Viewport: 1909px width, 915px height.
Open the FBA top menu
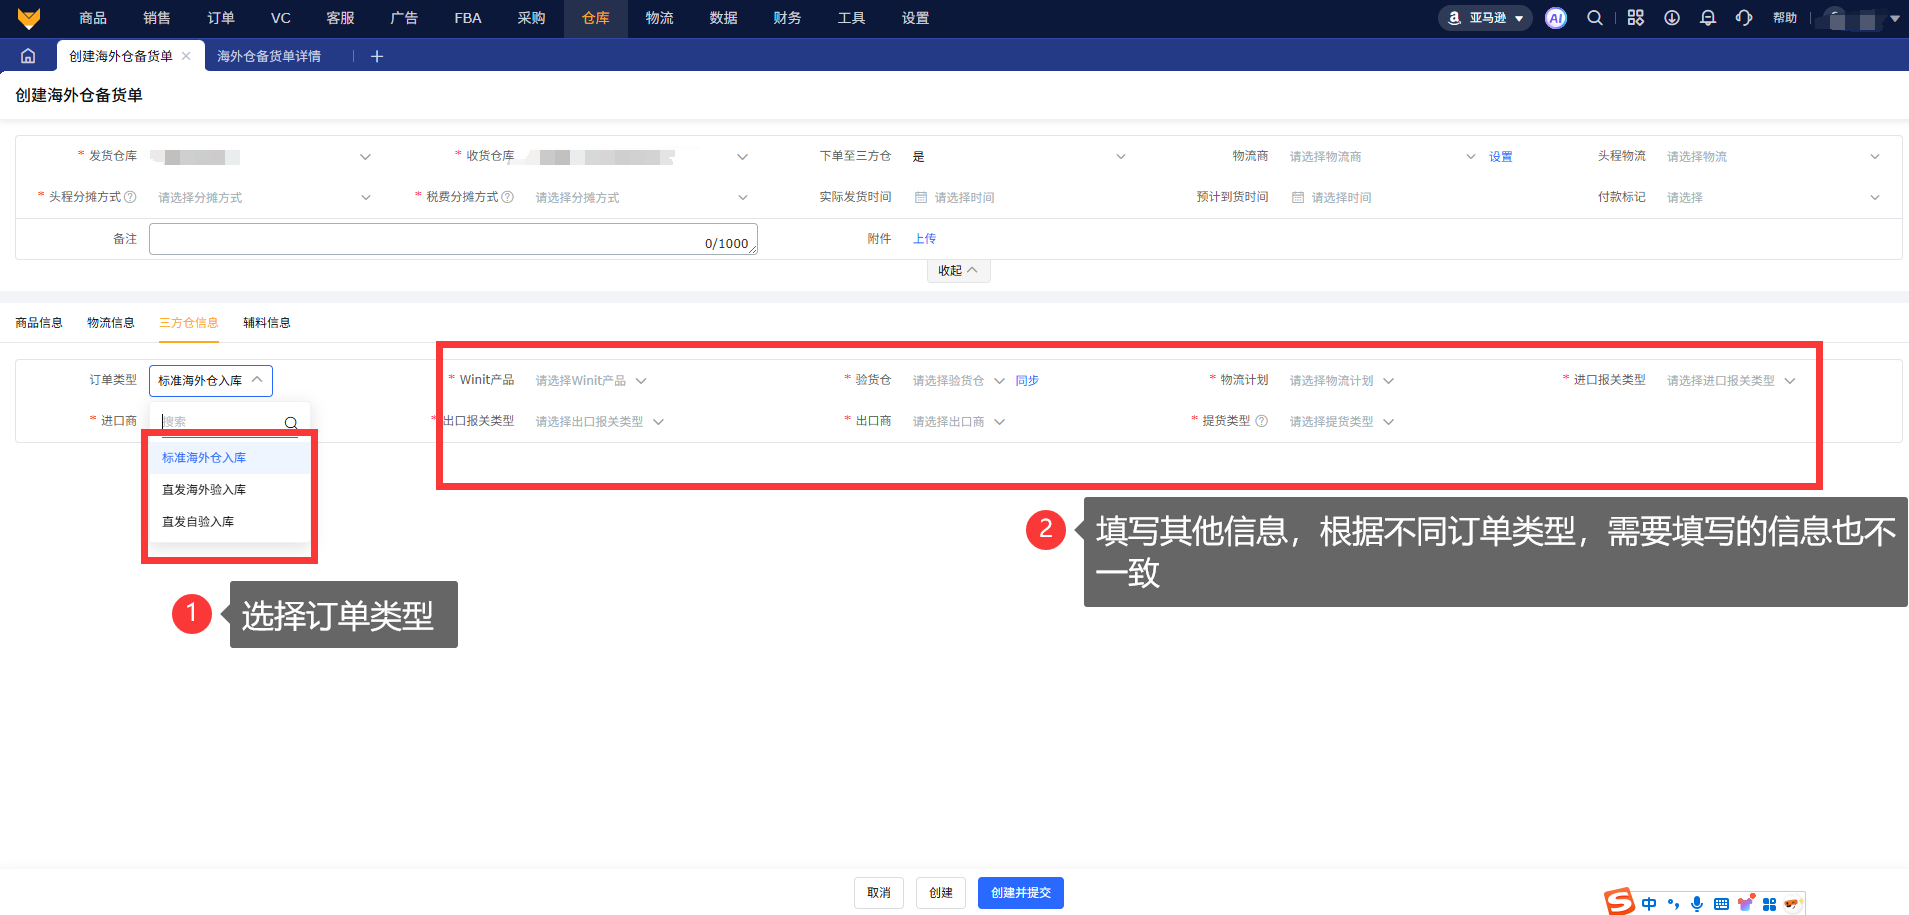click(x=468, y=18)
